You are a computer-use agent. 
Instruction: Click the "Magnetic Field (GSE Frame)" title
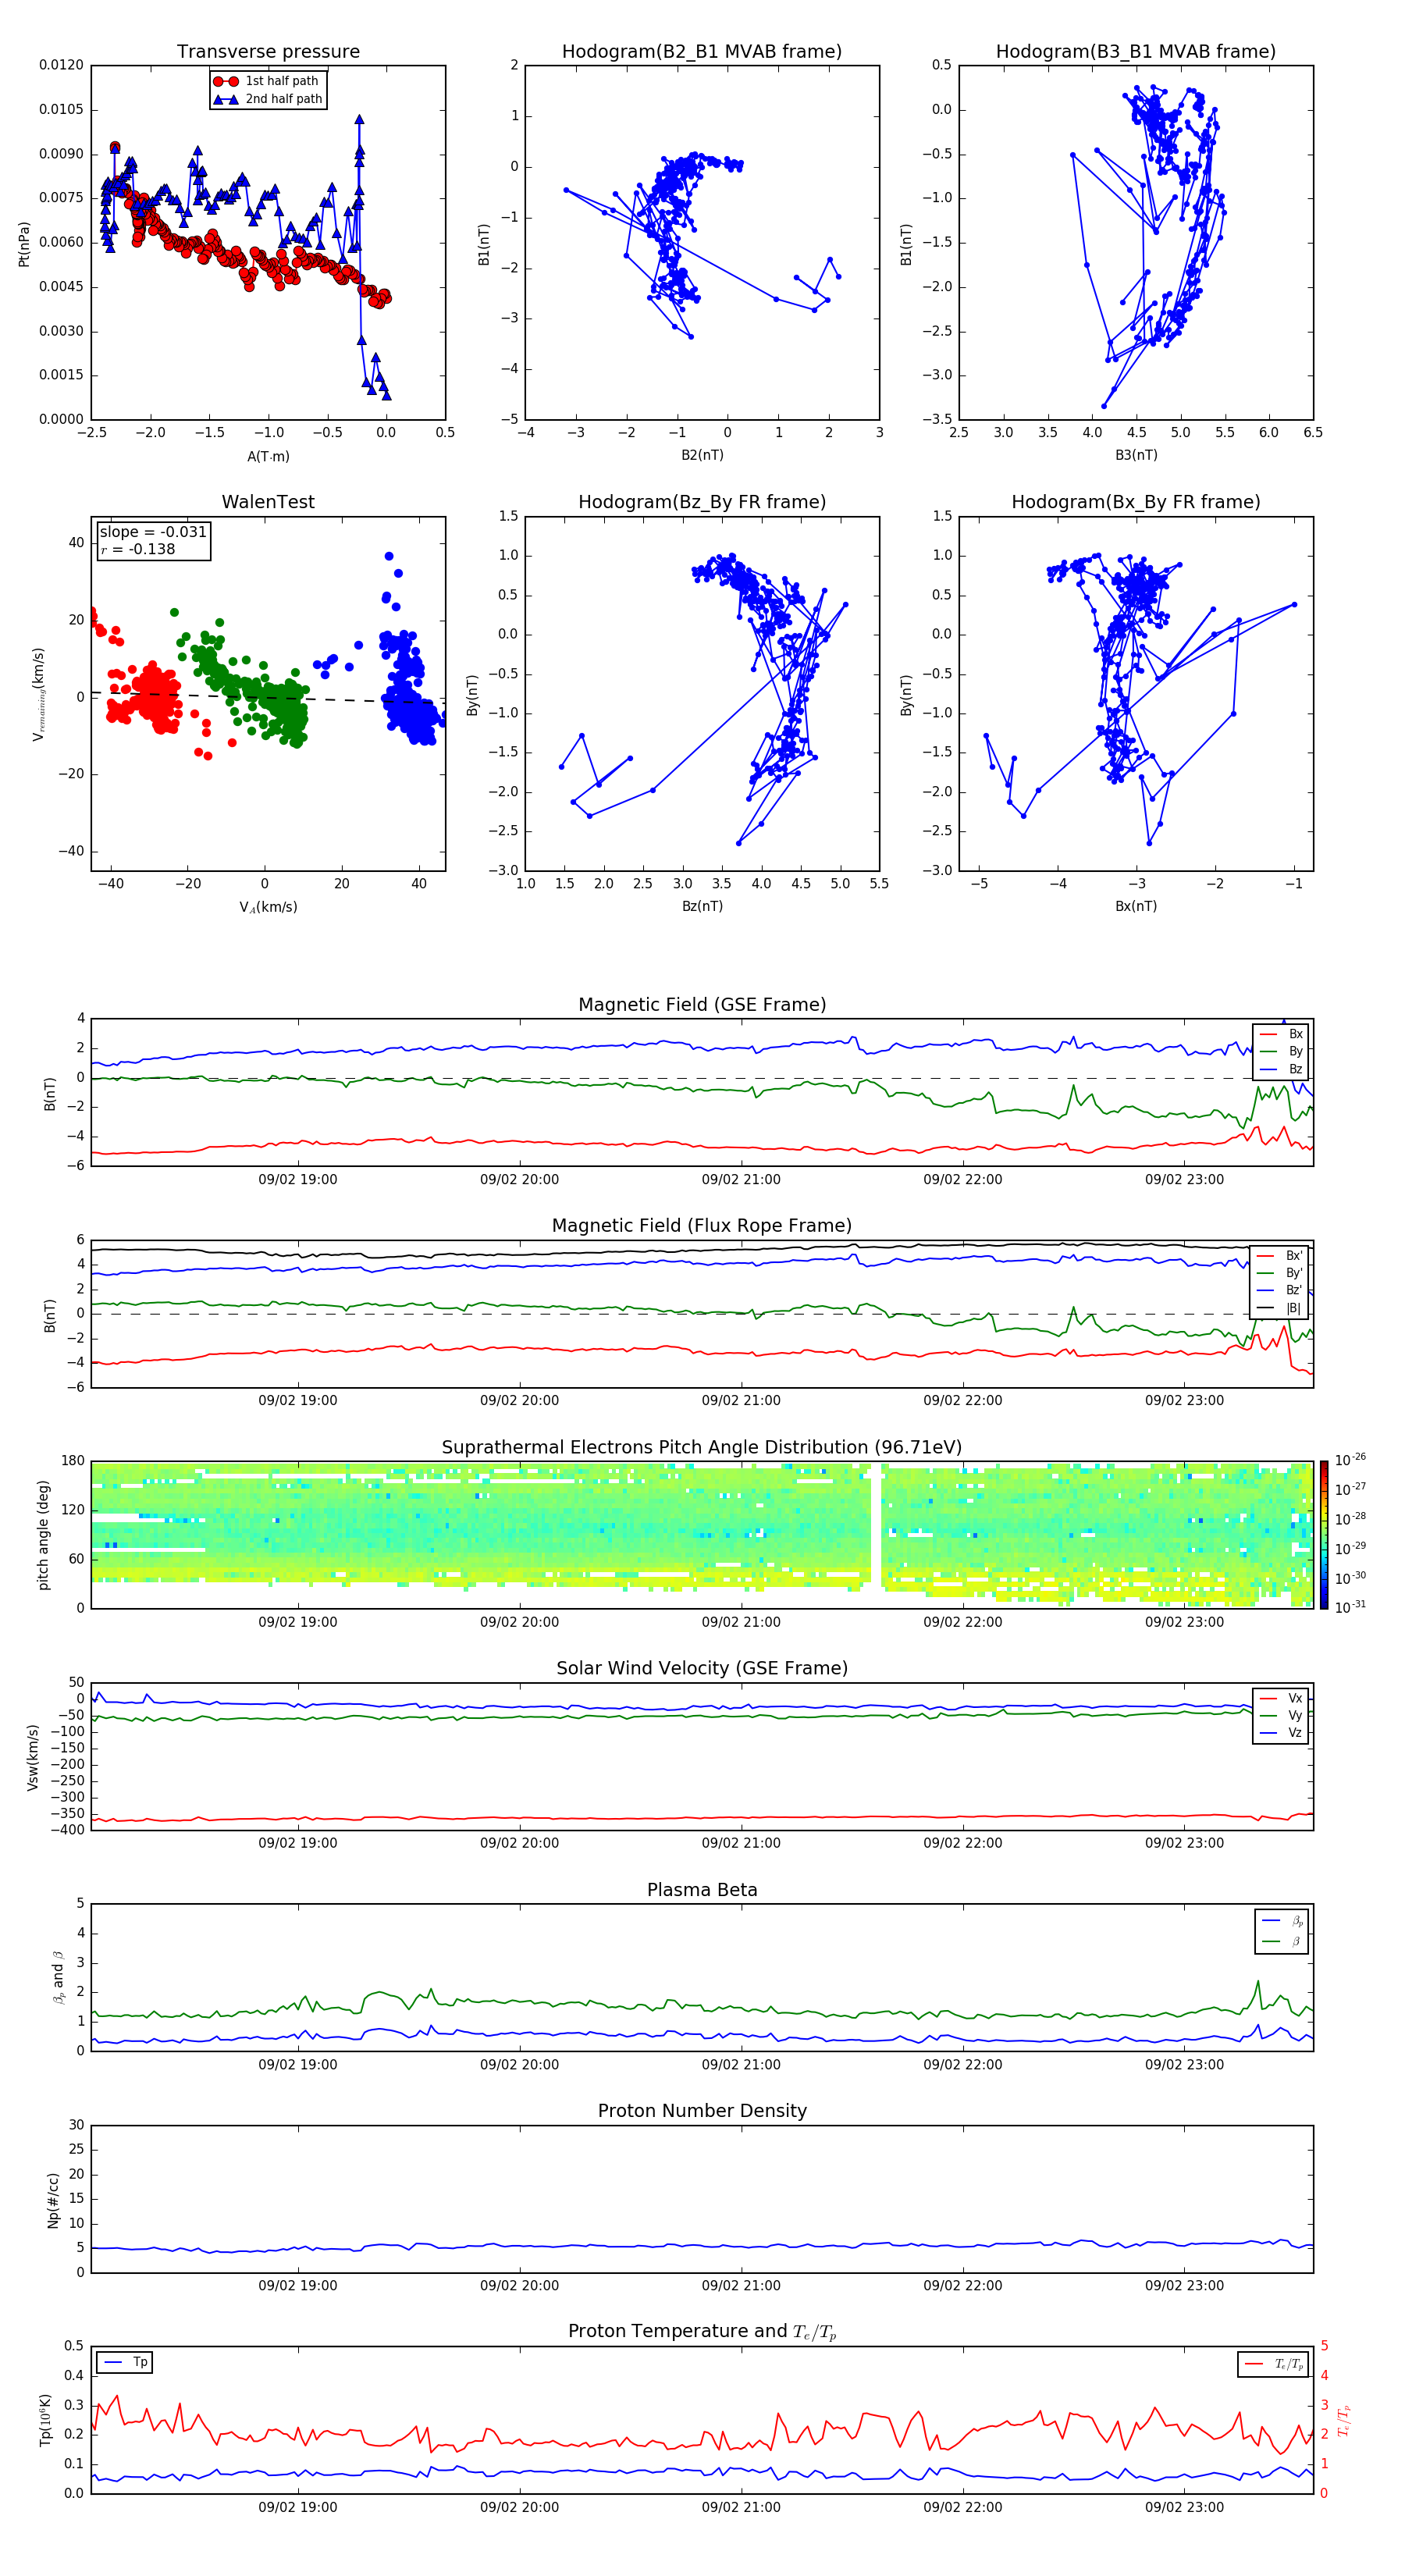click(x=702, y=1005)
